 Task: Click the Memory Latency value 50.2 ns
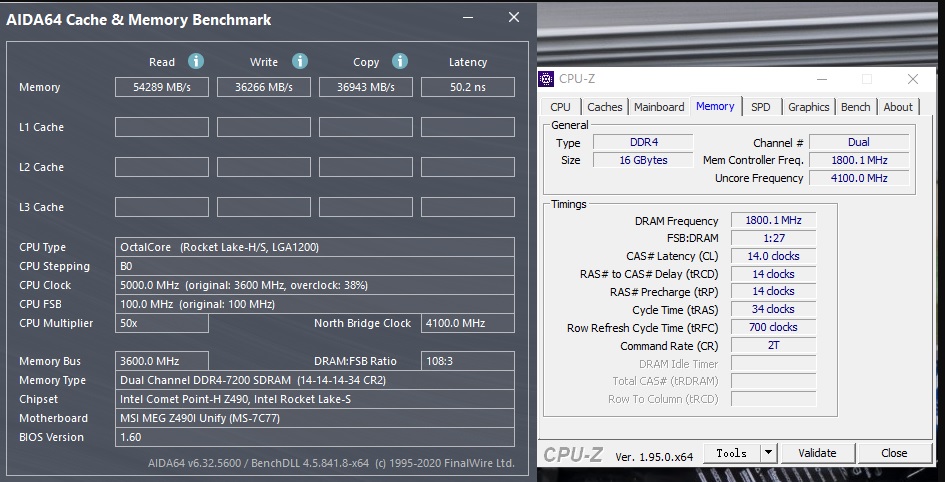pyautogui.click(x=468, y=87)
